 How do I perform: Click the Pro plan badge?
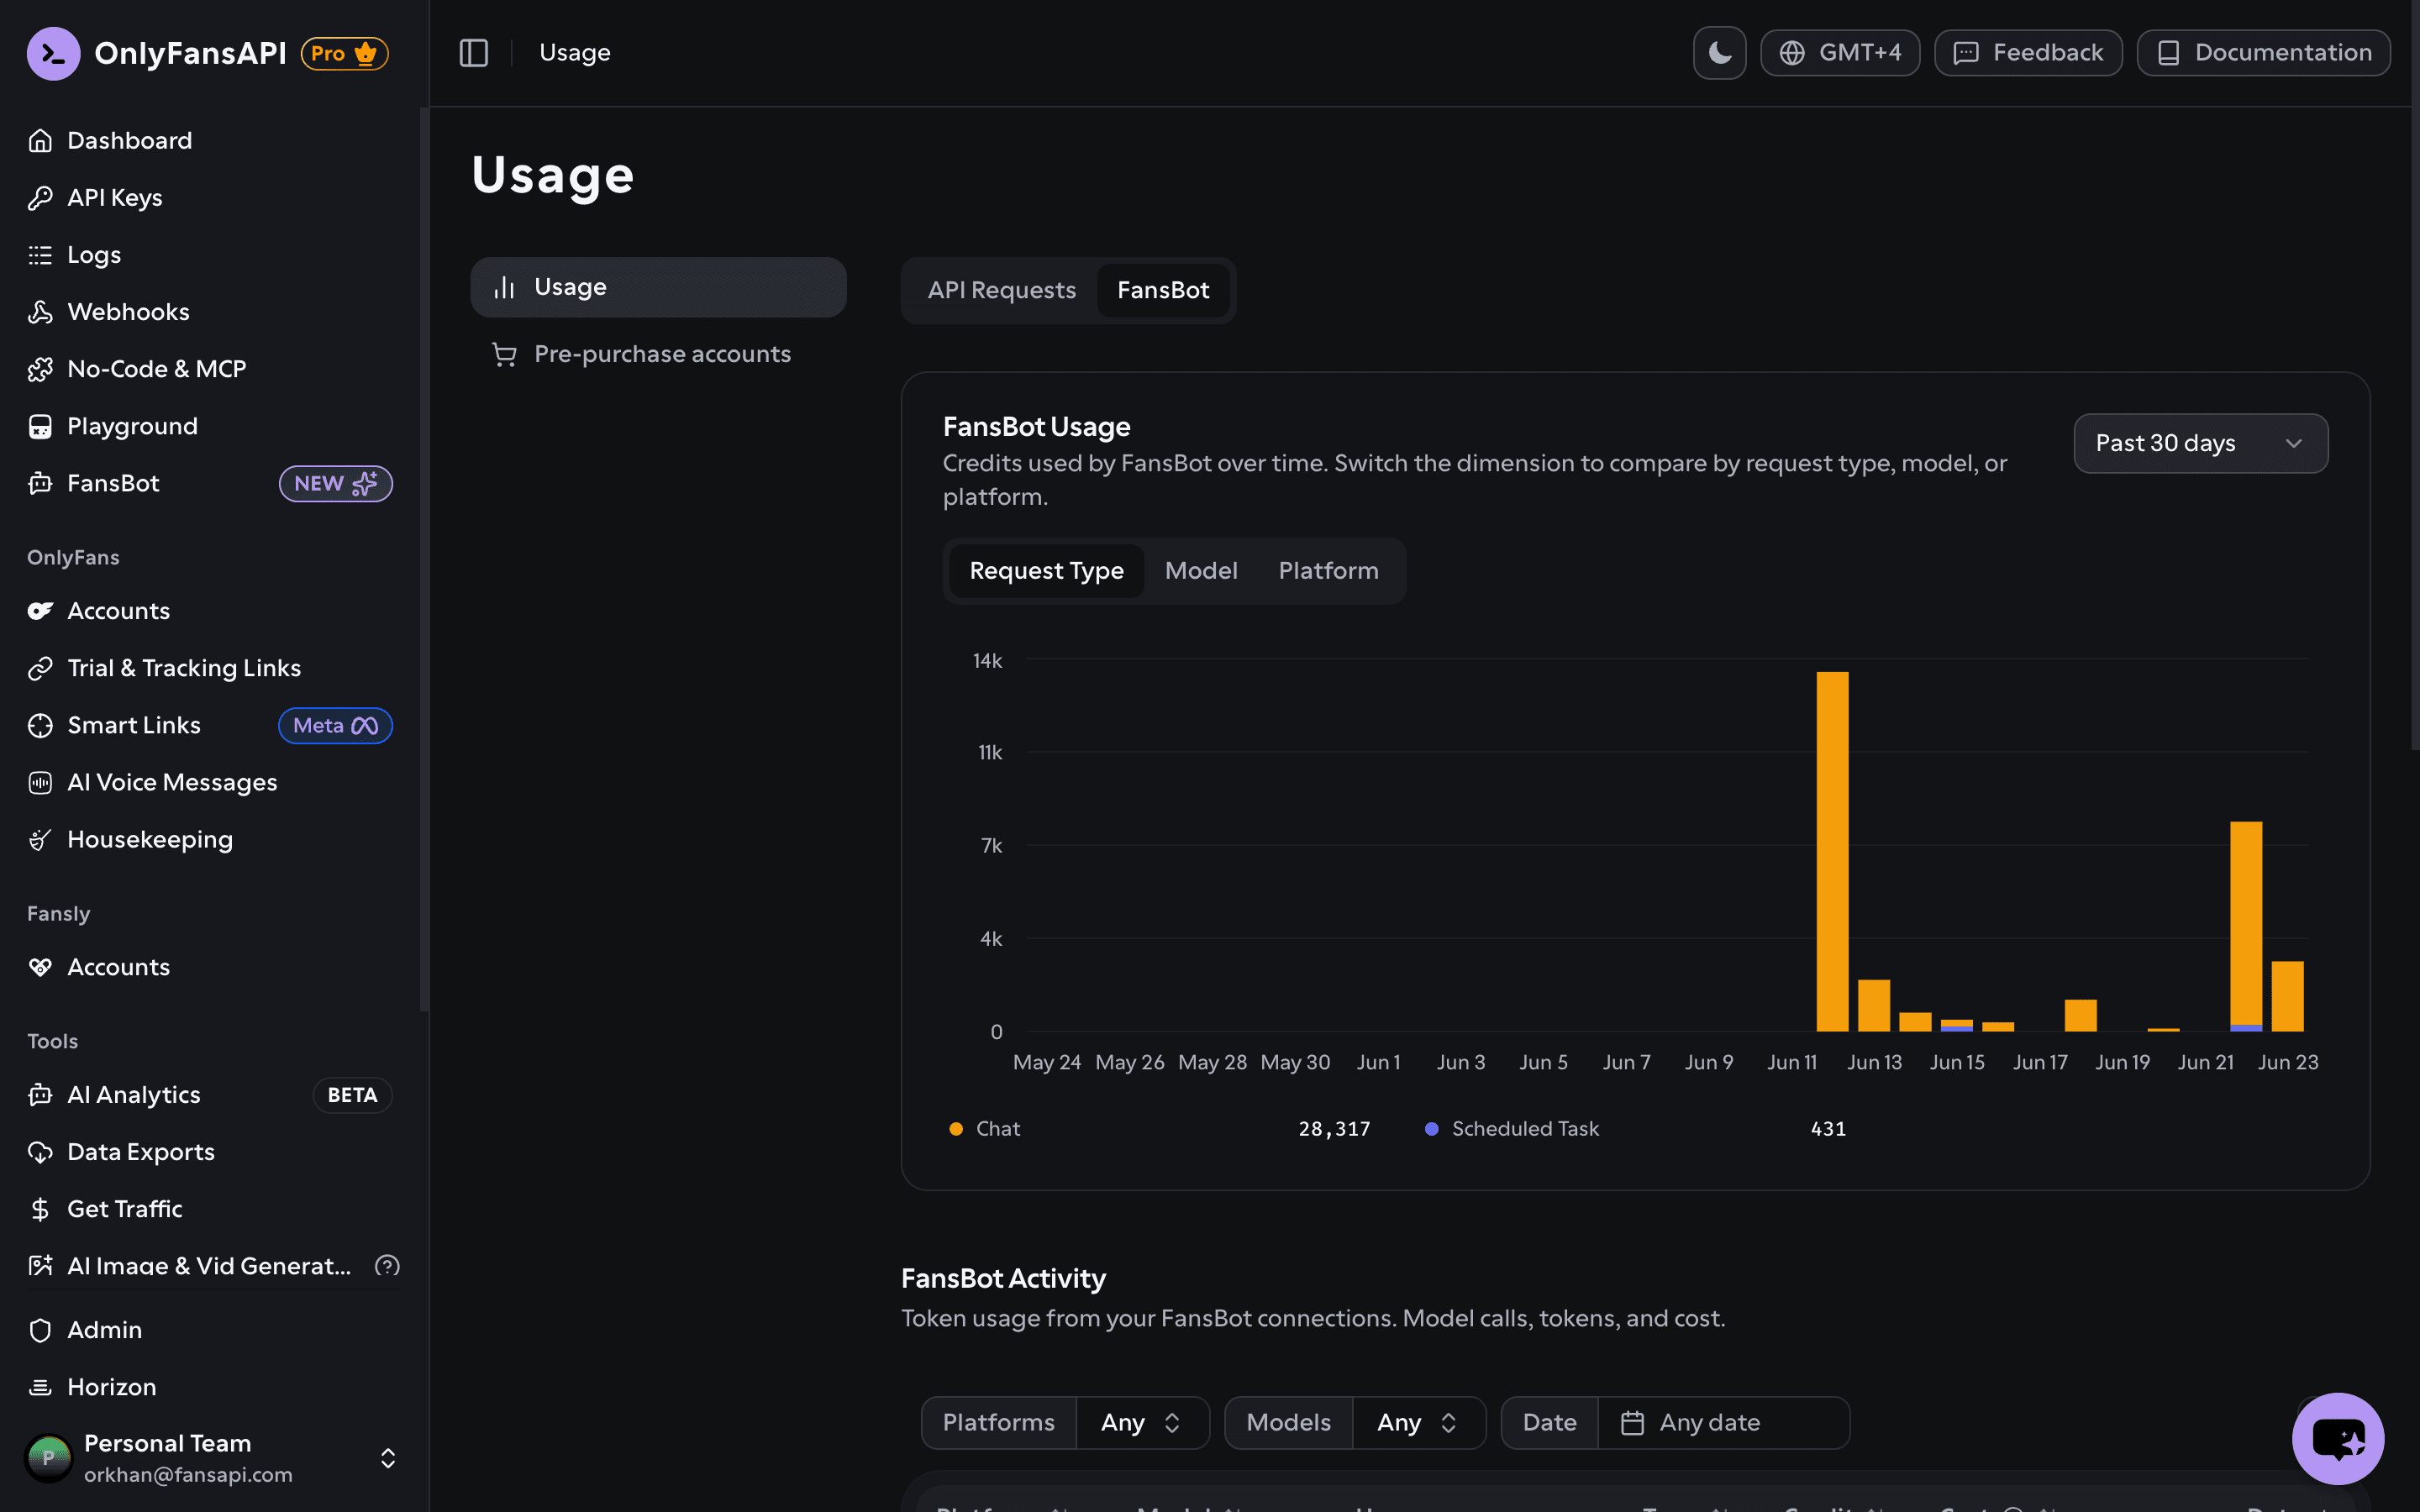(x=345, y=53)
